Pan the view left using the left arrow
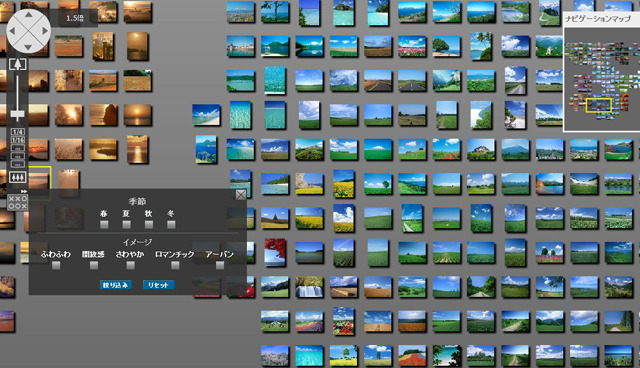The image size is (640, 368). [x=12, y=31]
